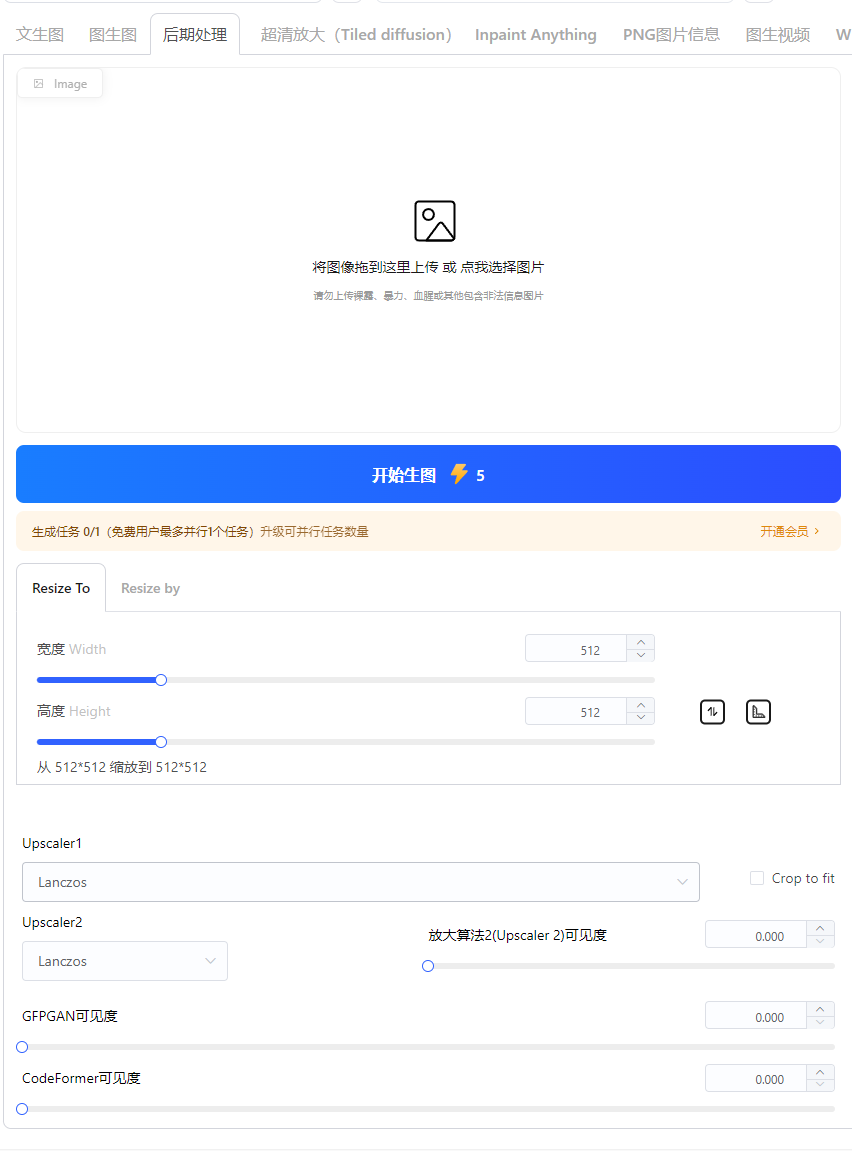Click the Height number input field
852x1151 pixels.
[x=576, y=711]
